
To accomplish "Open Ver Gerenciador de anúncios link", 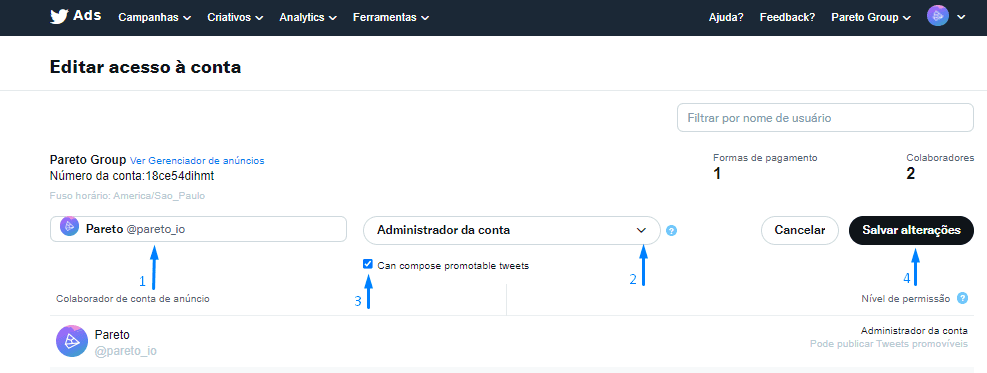I will pos(197,160).
